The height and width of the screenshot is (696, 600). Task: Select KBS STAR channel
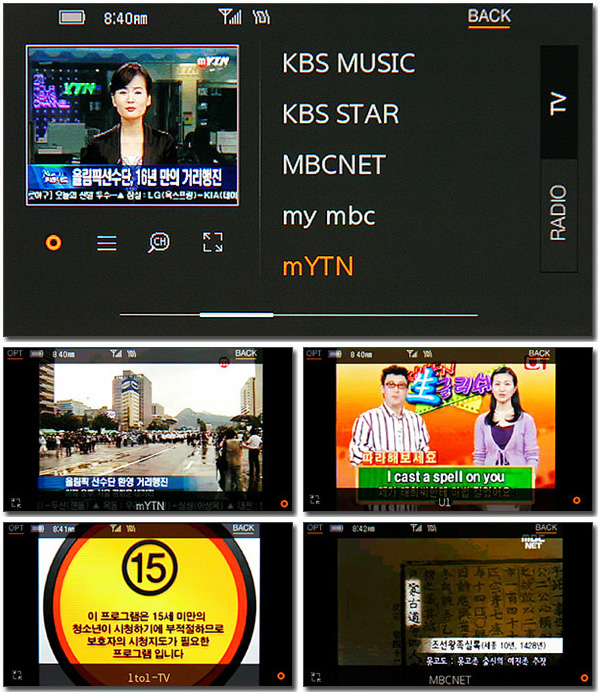pyautogui.click(x=341, y=114)
